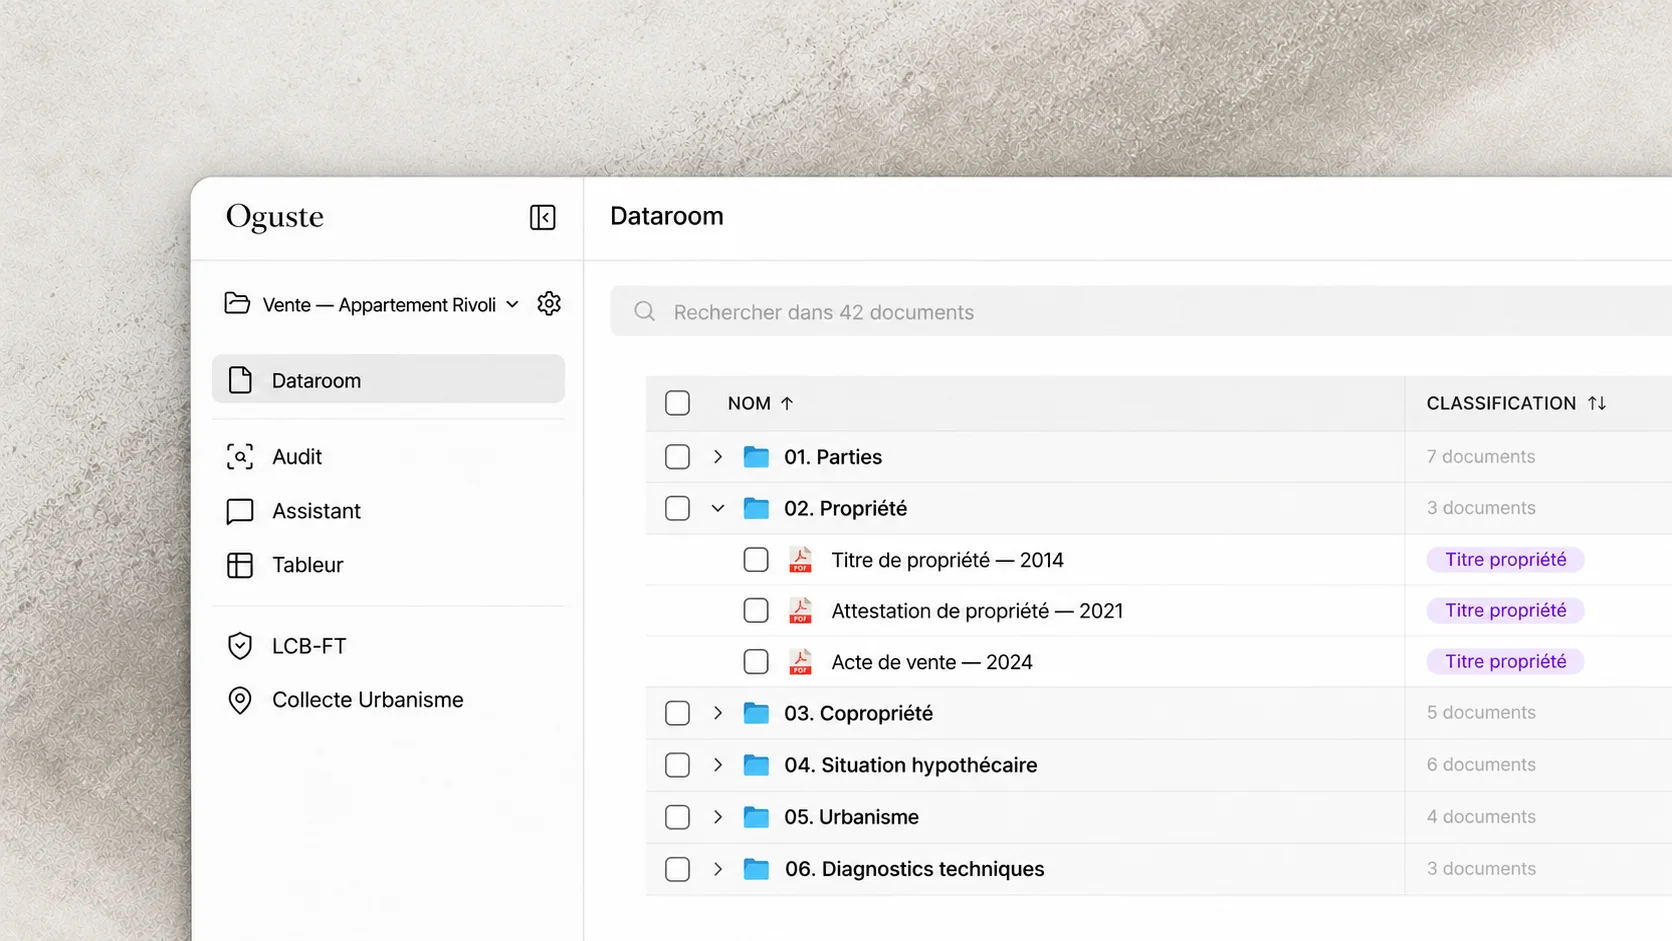Click the Audit scan icon in sidebar
This screenshot has width=1672, height=941.
coord(240,457)
